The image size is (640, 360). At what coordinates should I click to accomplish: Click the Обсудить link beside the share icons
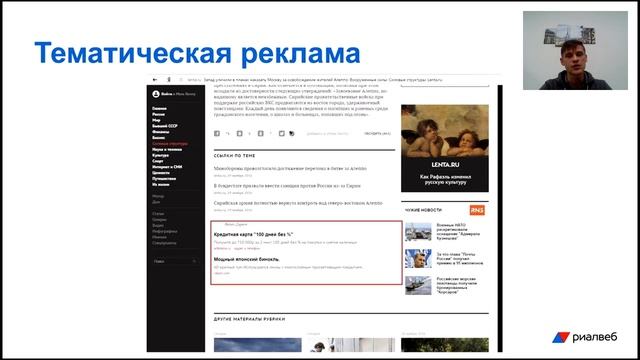377,133
